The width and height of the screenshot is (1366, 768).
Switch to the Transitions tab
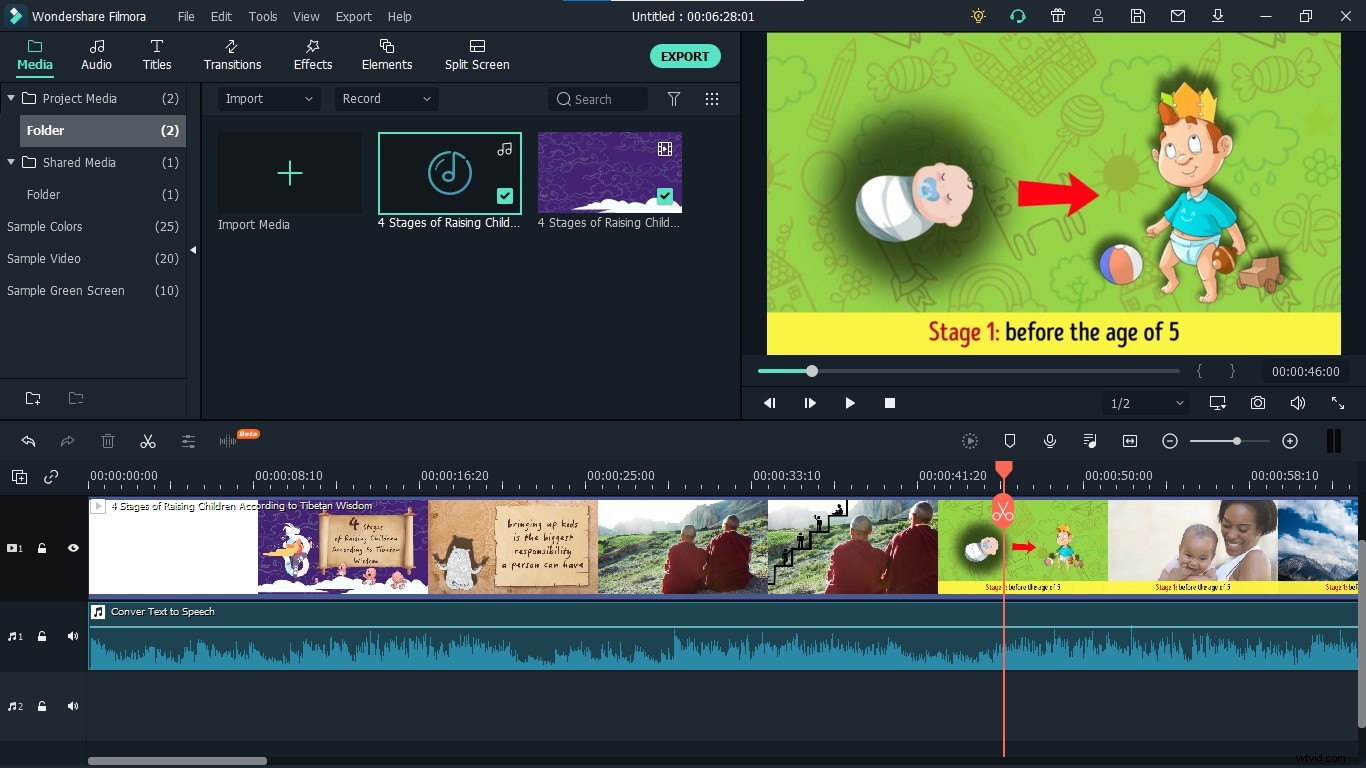point(232,55)
